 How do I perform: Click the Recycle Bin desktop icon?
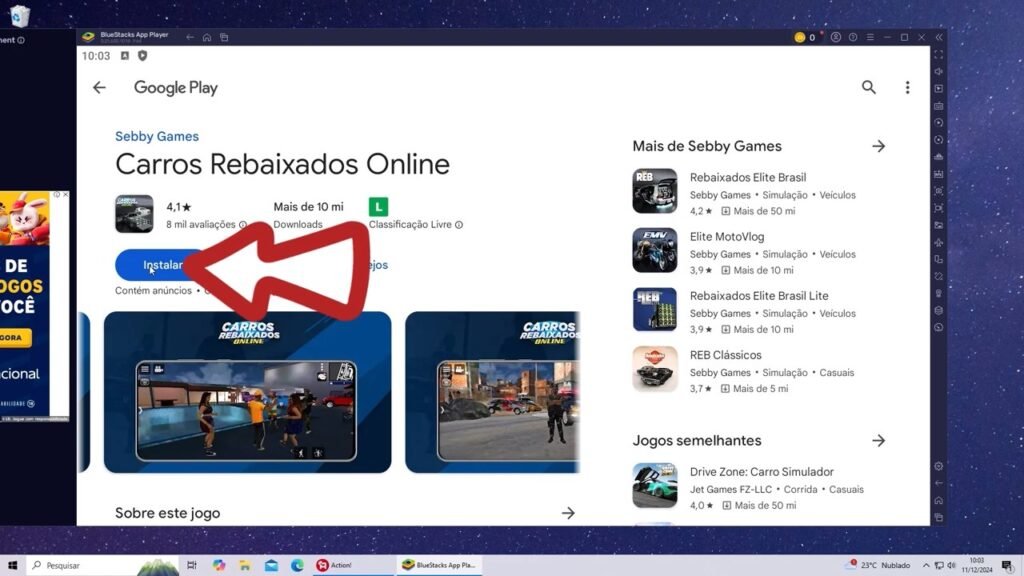point(20,14)
